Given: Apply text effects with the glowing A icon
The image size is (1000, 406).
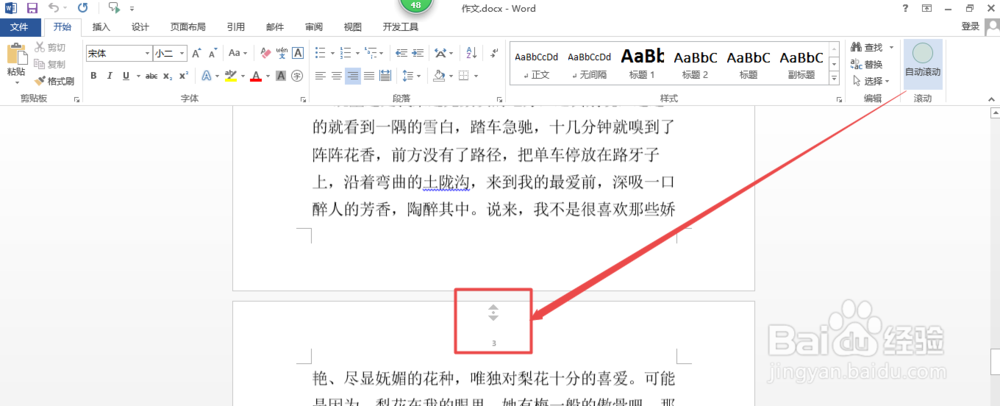Looking at the screenshot, I should click(207, 76).
